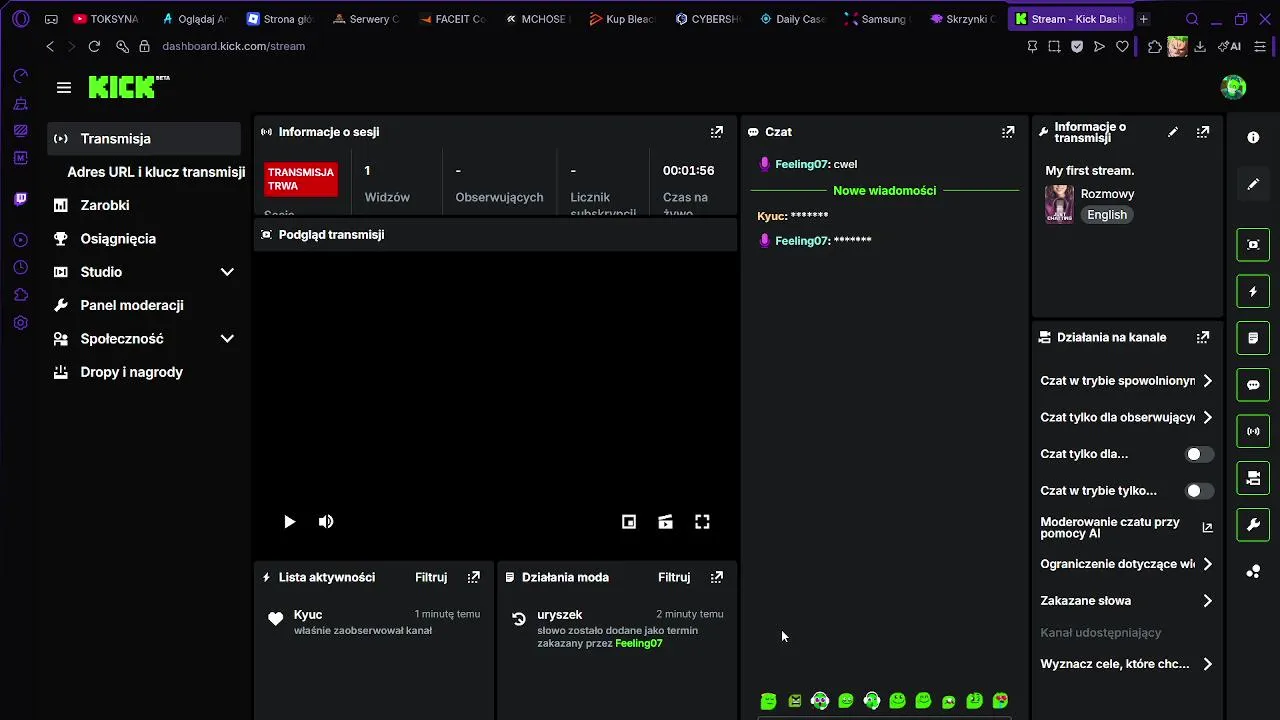Pop out the Działania moda panel
This screenshot has height=720, width=1280.
pyautogui.click(x=716, y=577)
